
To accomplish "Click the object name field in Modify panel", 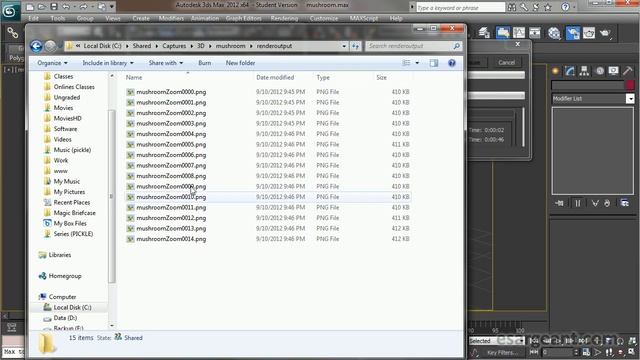I will (588, 84).
